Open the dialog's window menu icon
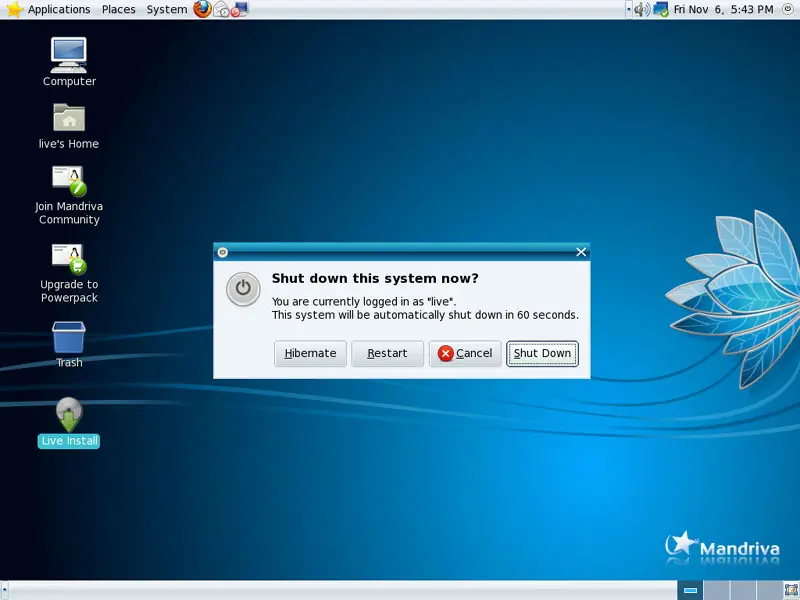Image resolution: width=800 pixels, height=600 pixels. [x=222, y=252]
